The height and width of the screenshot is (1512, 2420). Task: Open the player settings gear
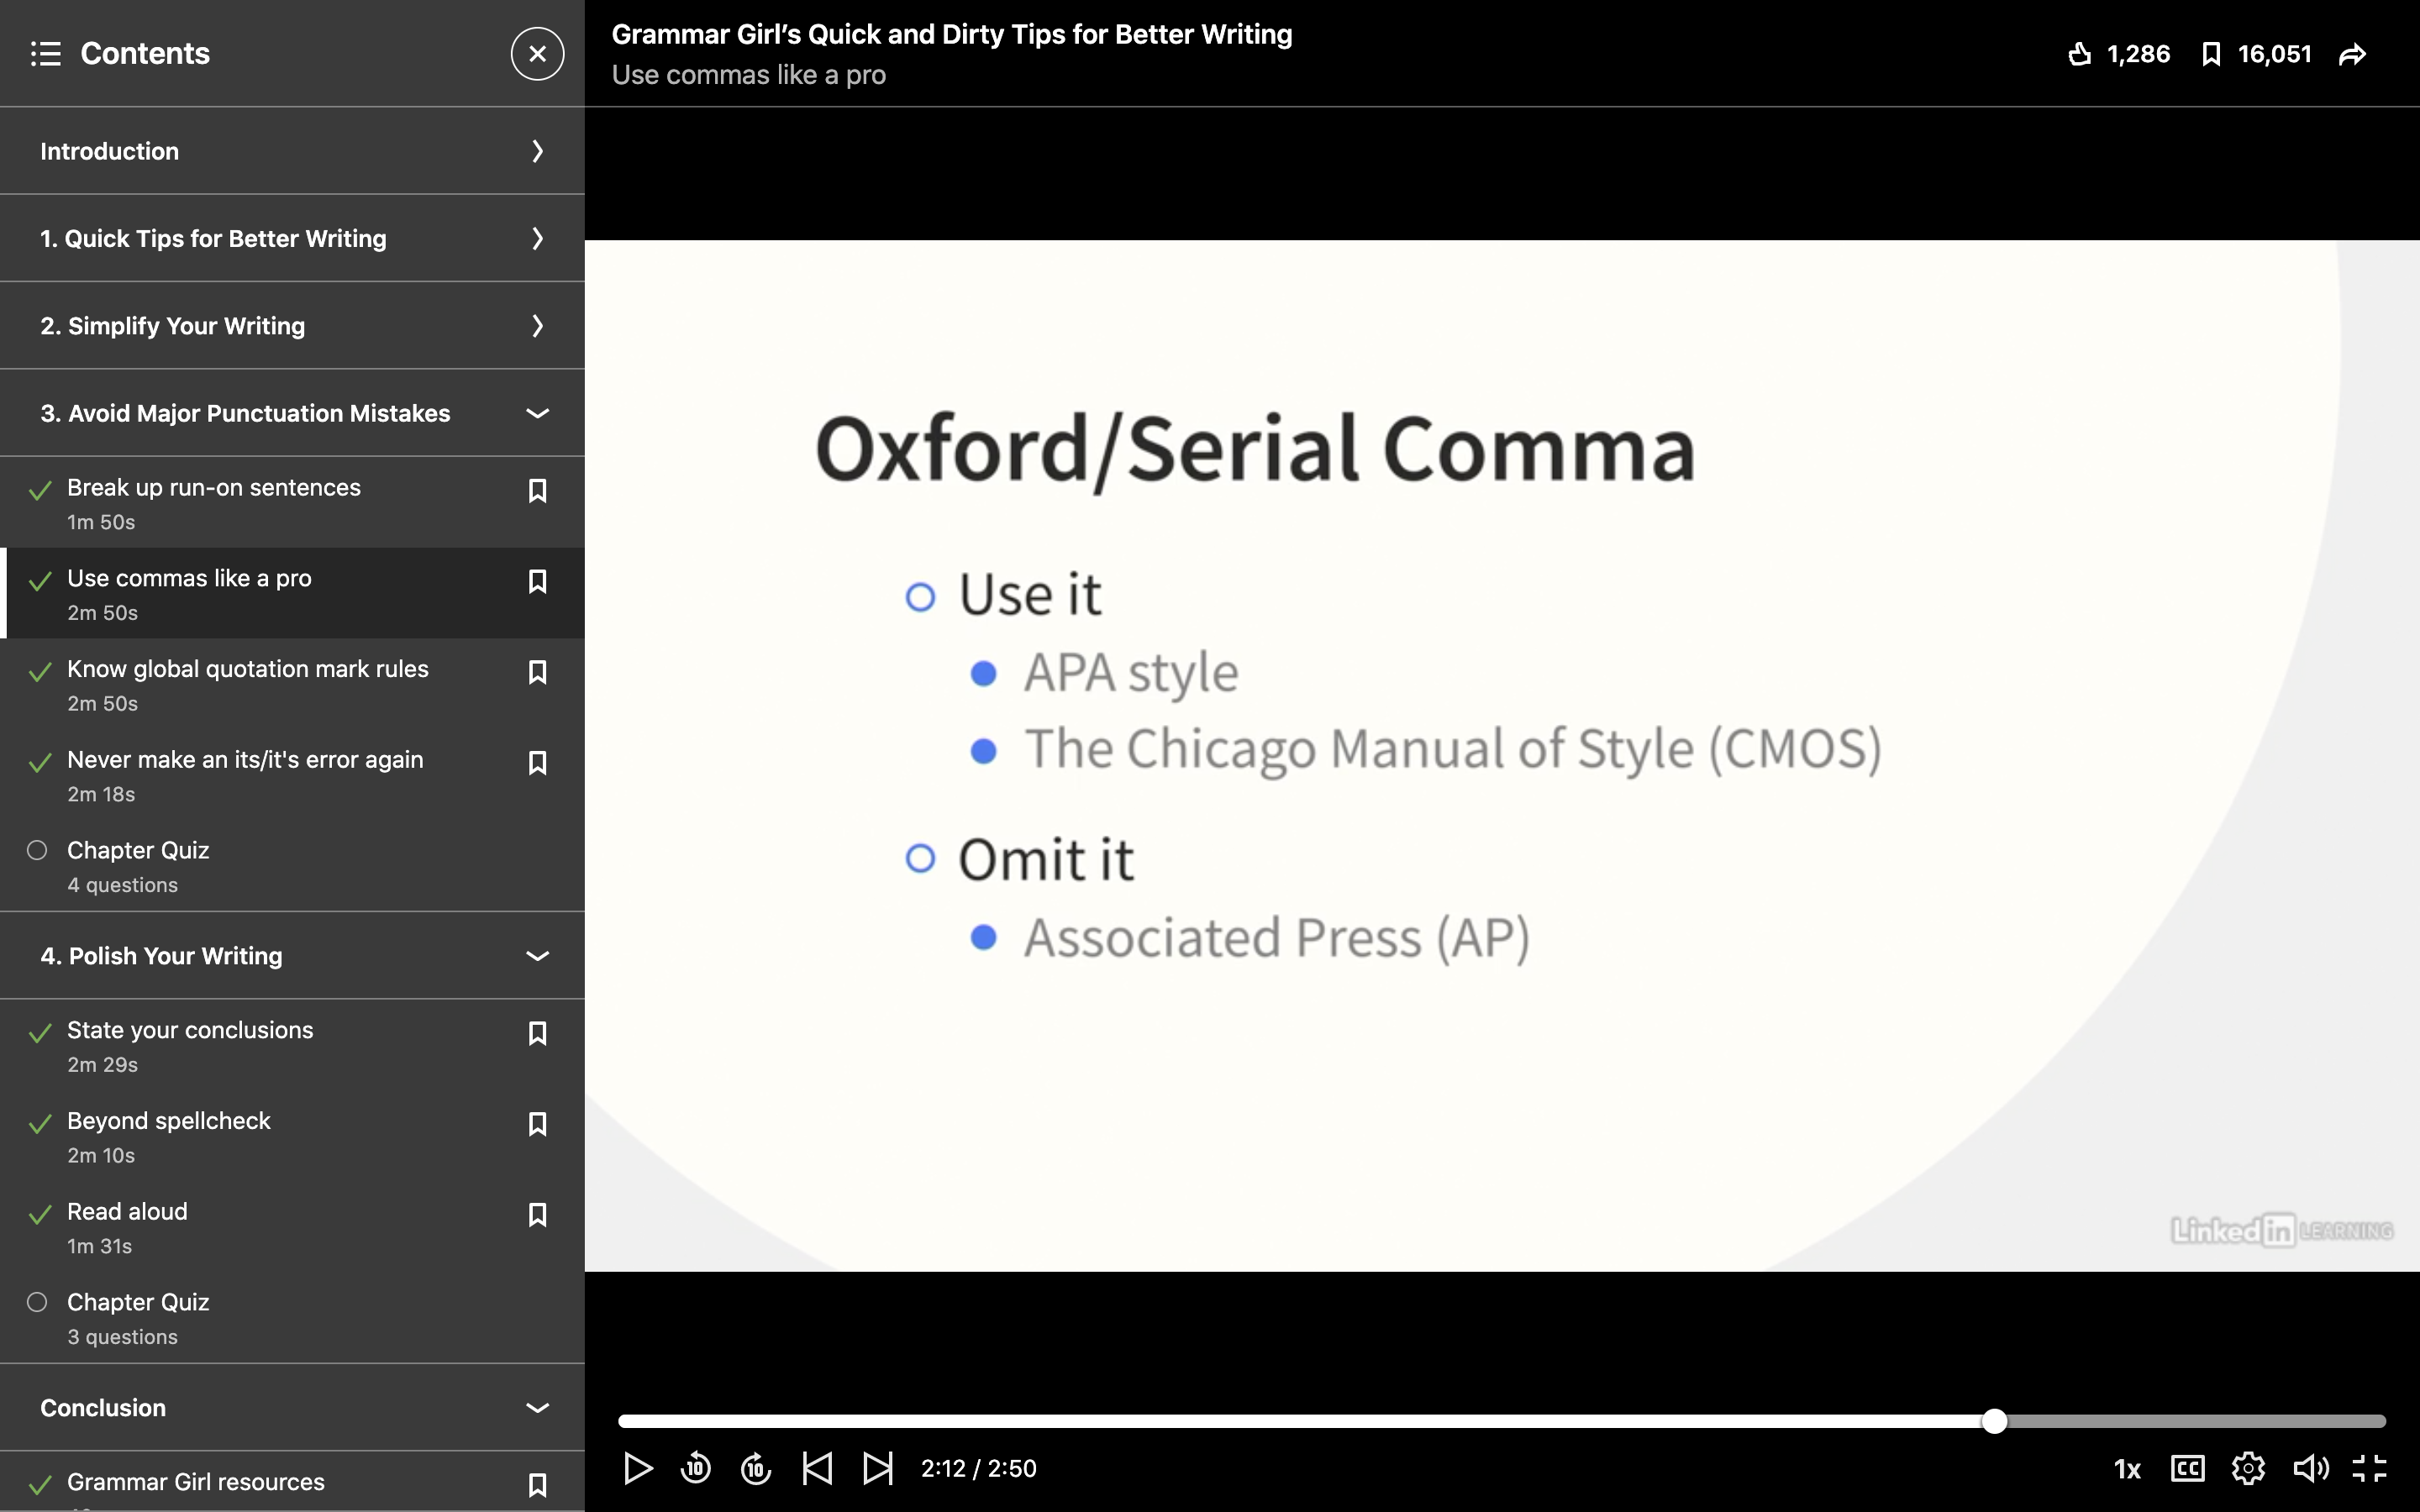2249,1468
